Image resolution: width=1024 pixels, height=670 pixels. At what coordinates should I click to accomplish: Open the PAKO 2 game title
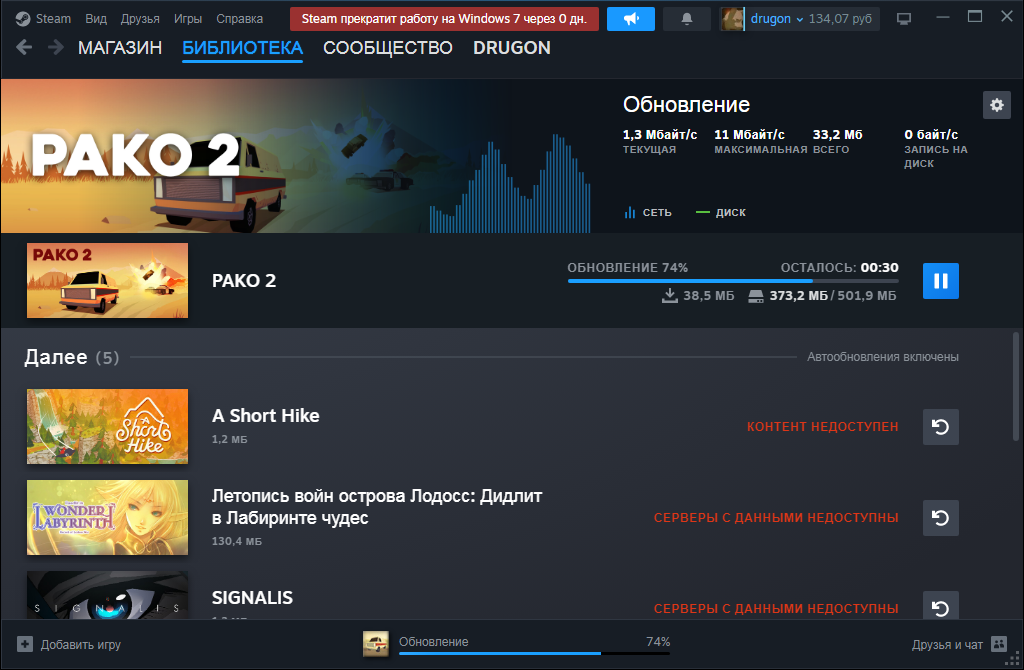(244, 281)
